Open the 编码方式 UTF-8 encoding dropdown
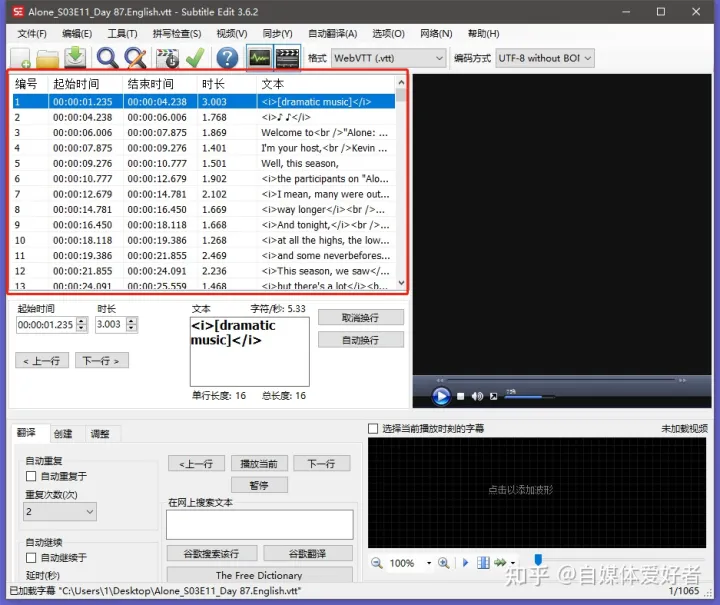720x605 pixels. [x=545, y=58]
